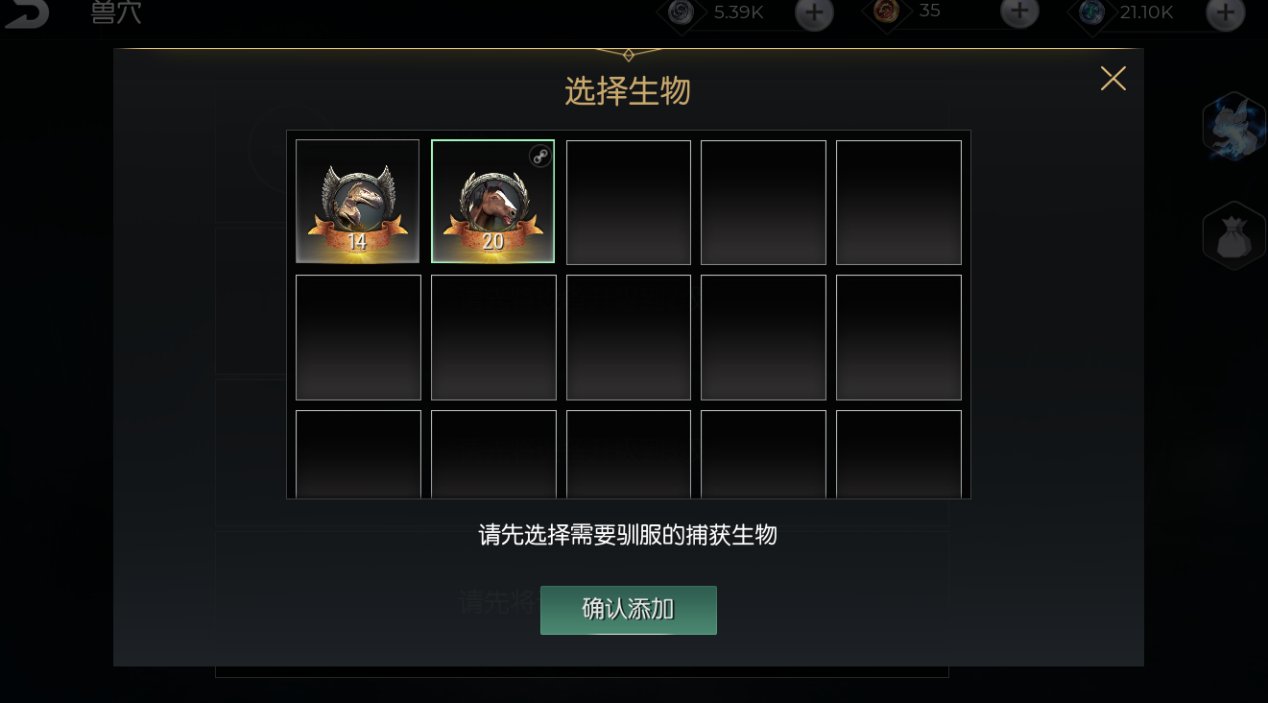Click the 兽穴 title label
This screenshot has height=703, width=1268.
coord(116,13)
